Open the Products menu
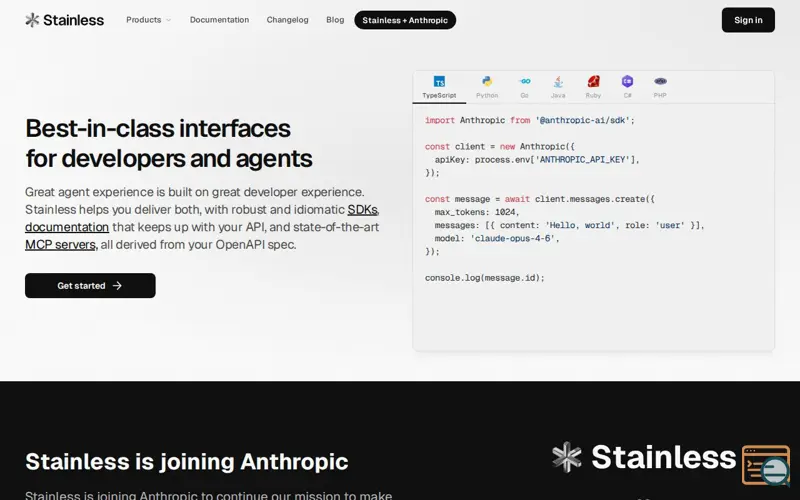 [x=148, y=20]
